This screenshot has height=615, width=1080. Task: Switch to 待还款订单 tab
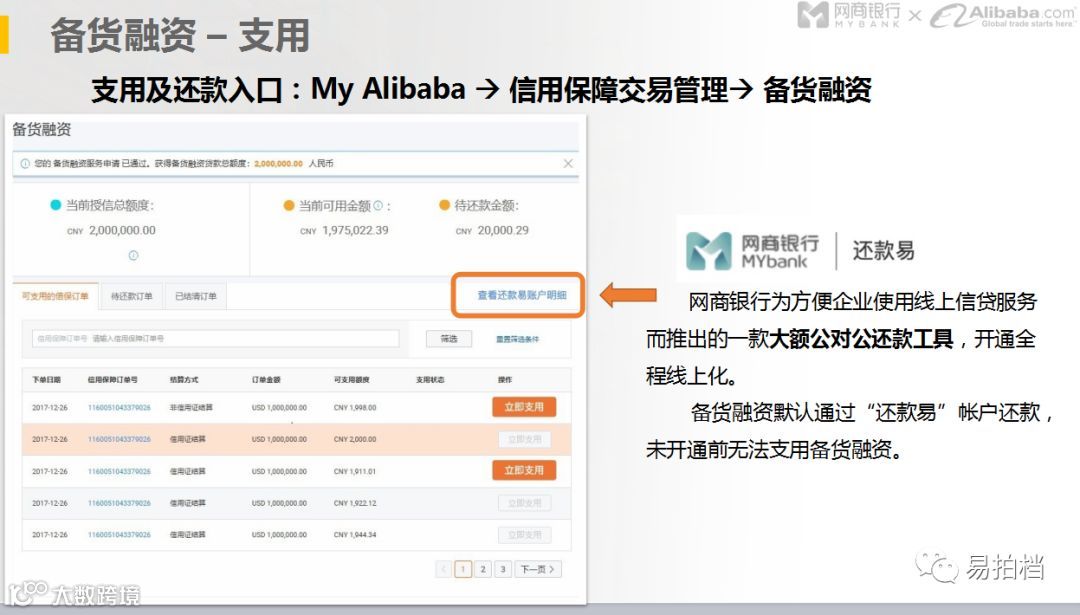coord(132,296)
